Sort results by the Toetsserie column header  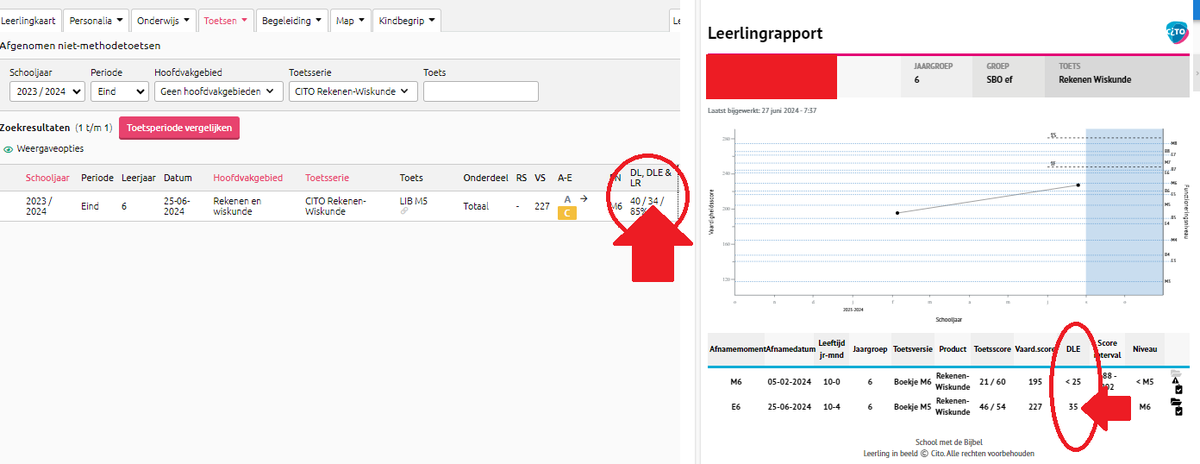(x=327, y=177)
